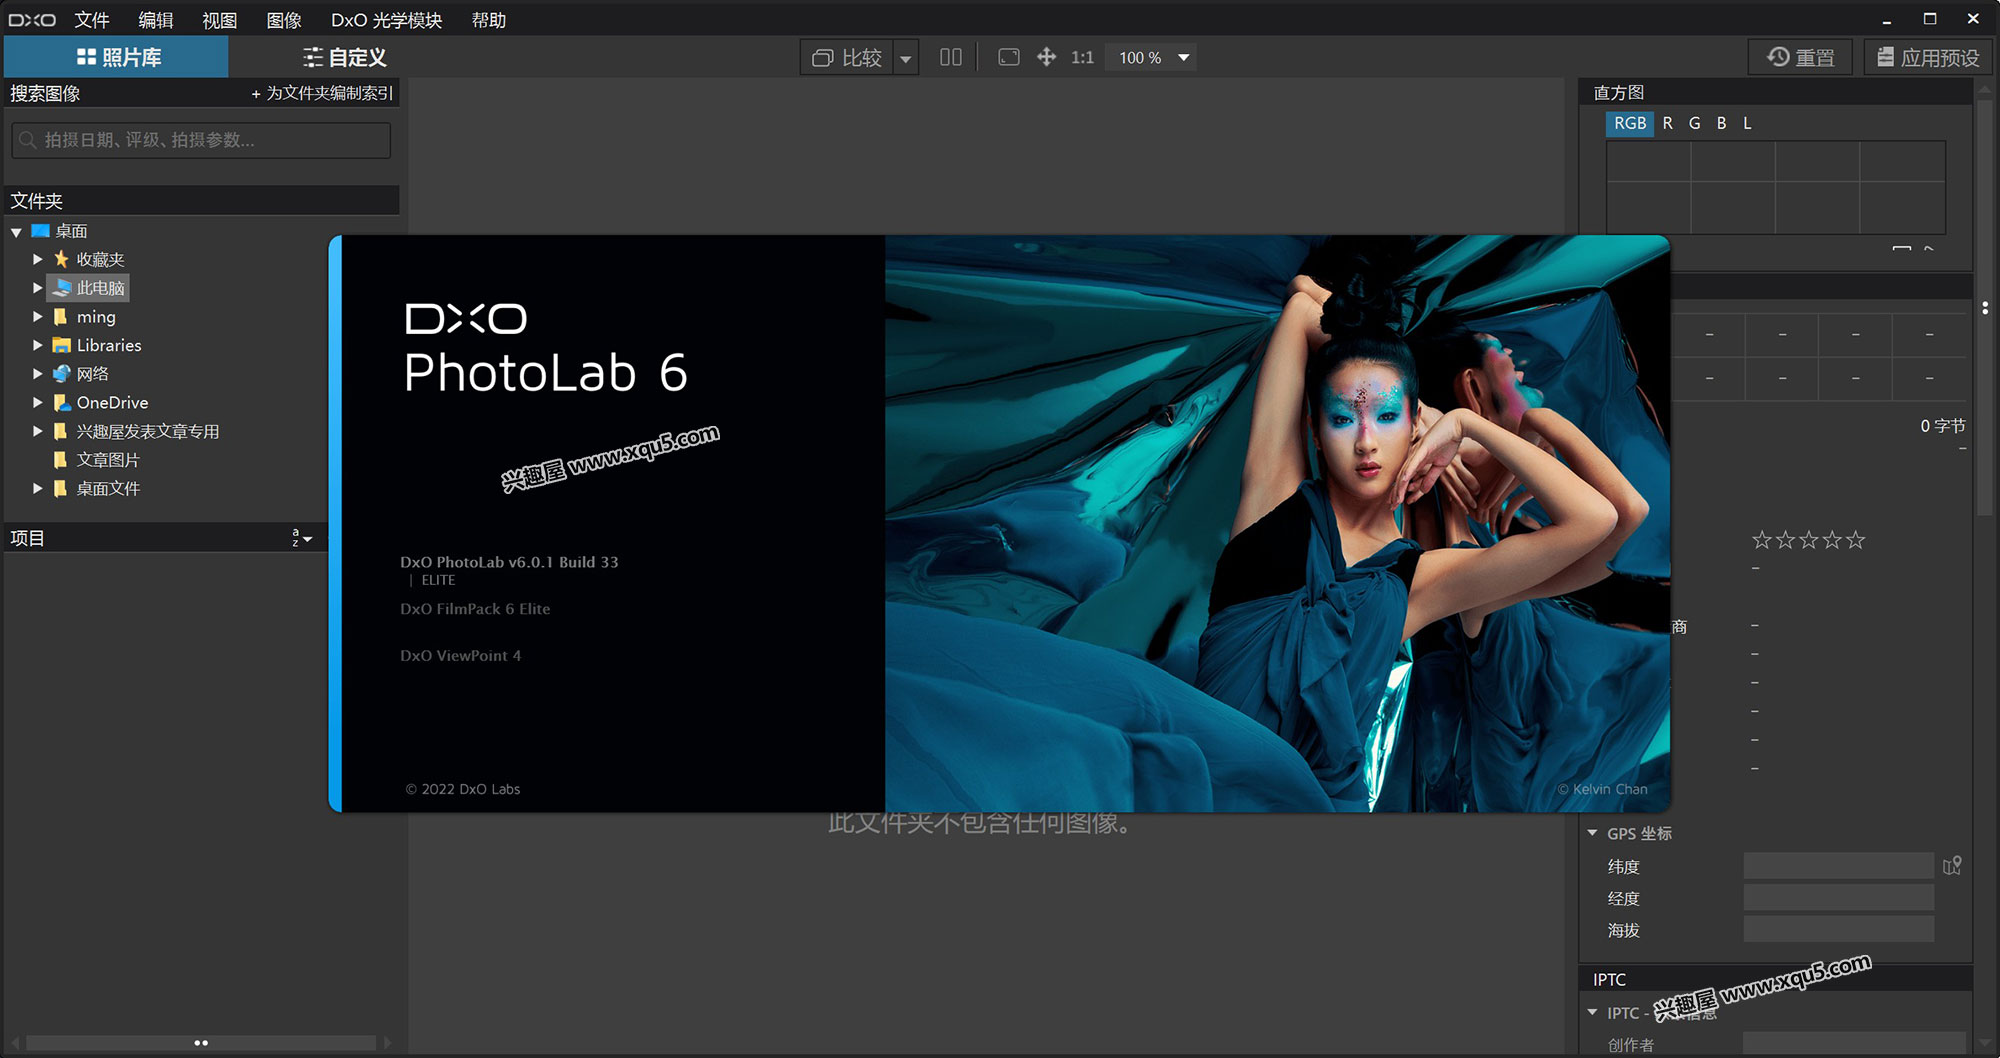2000x1058 pixels.
Task: Open the 100 % zoom dropdown
Action: [x=1184, y=58]
